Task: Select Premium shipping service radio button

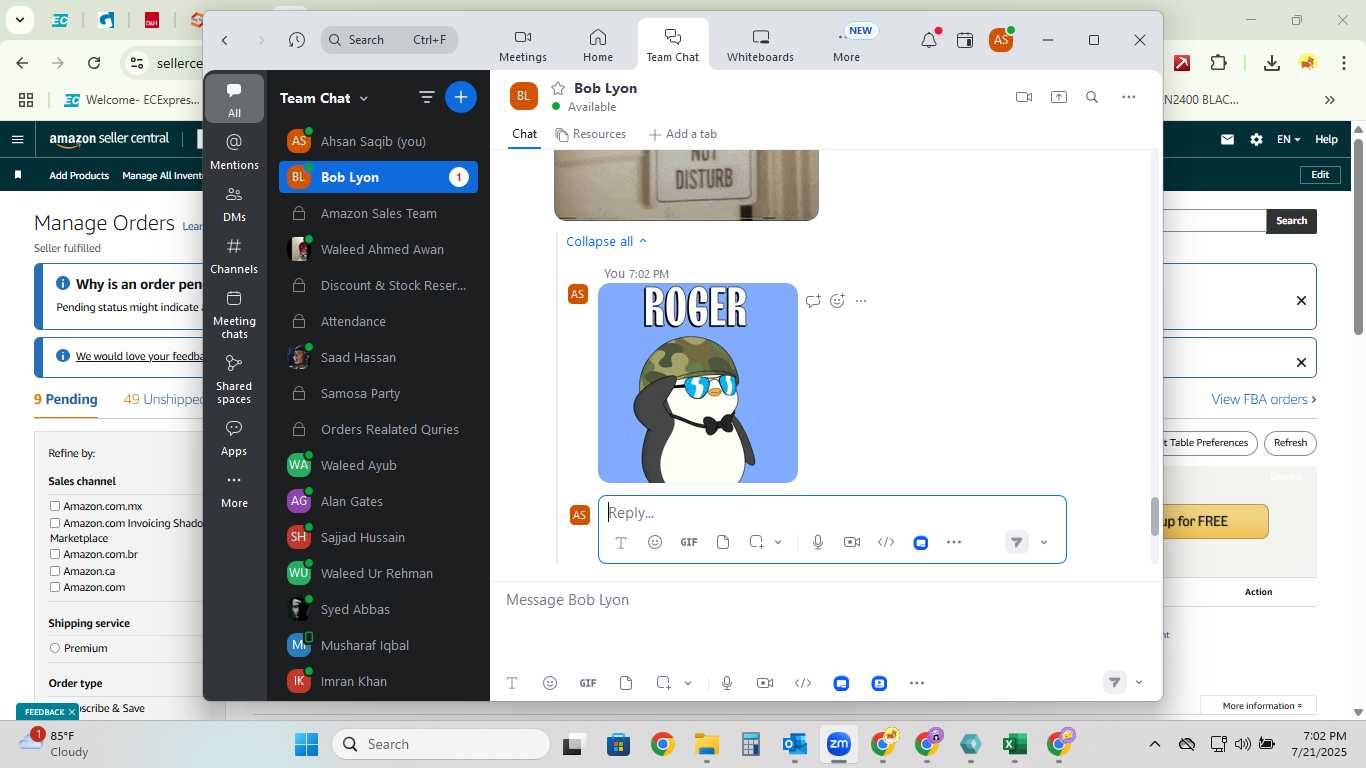Action: pyautogui.click(x=55, y=648)
